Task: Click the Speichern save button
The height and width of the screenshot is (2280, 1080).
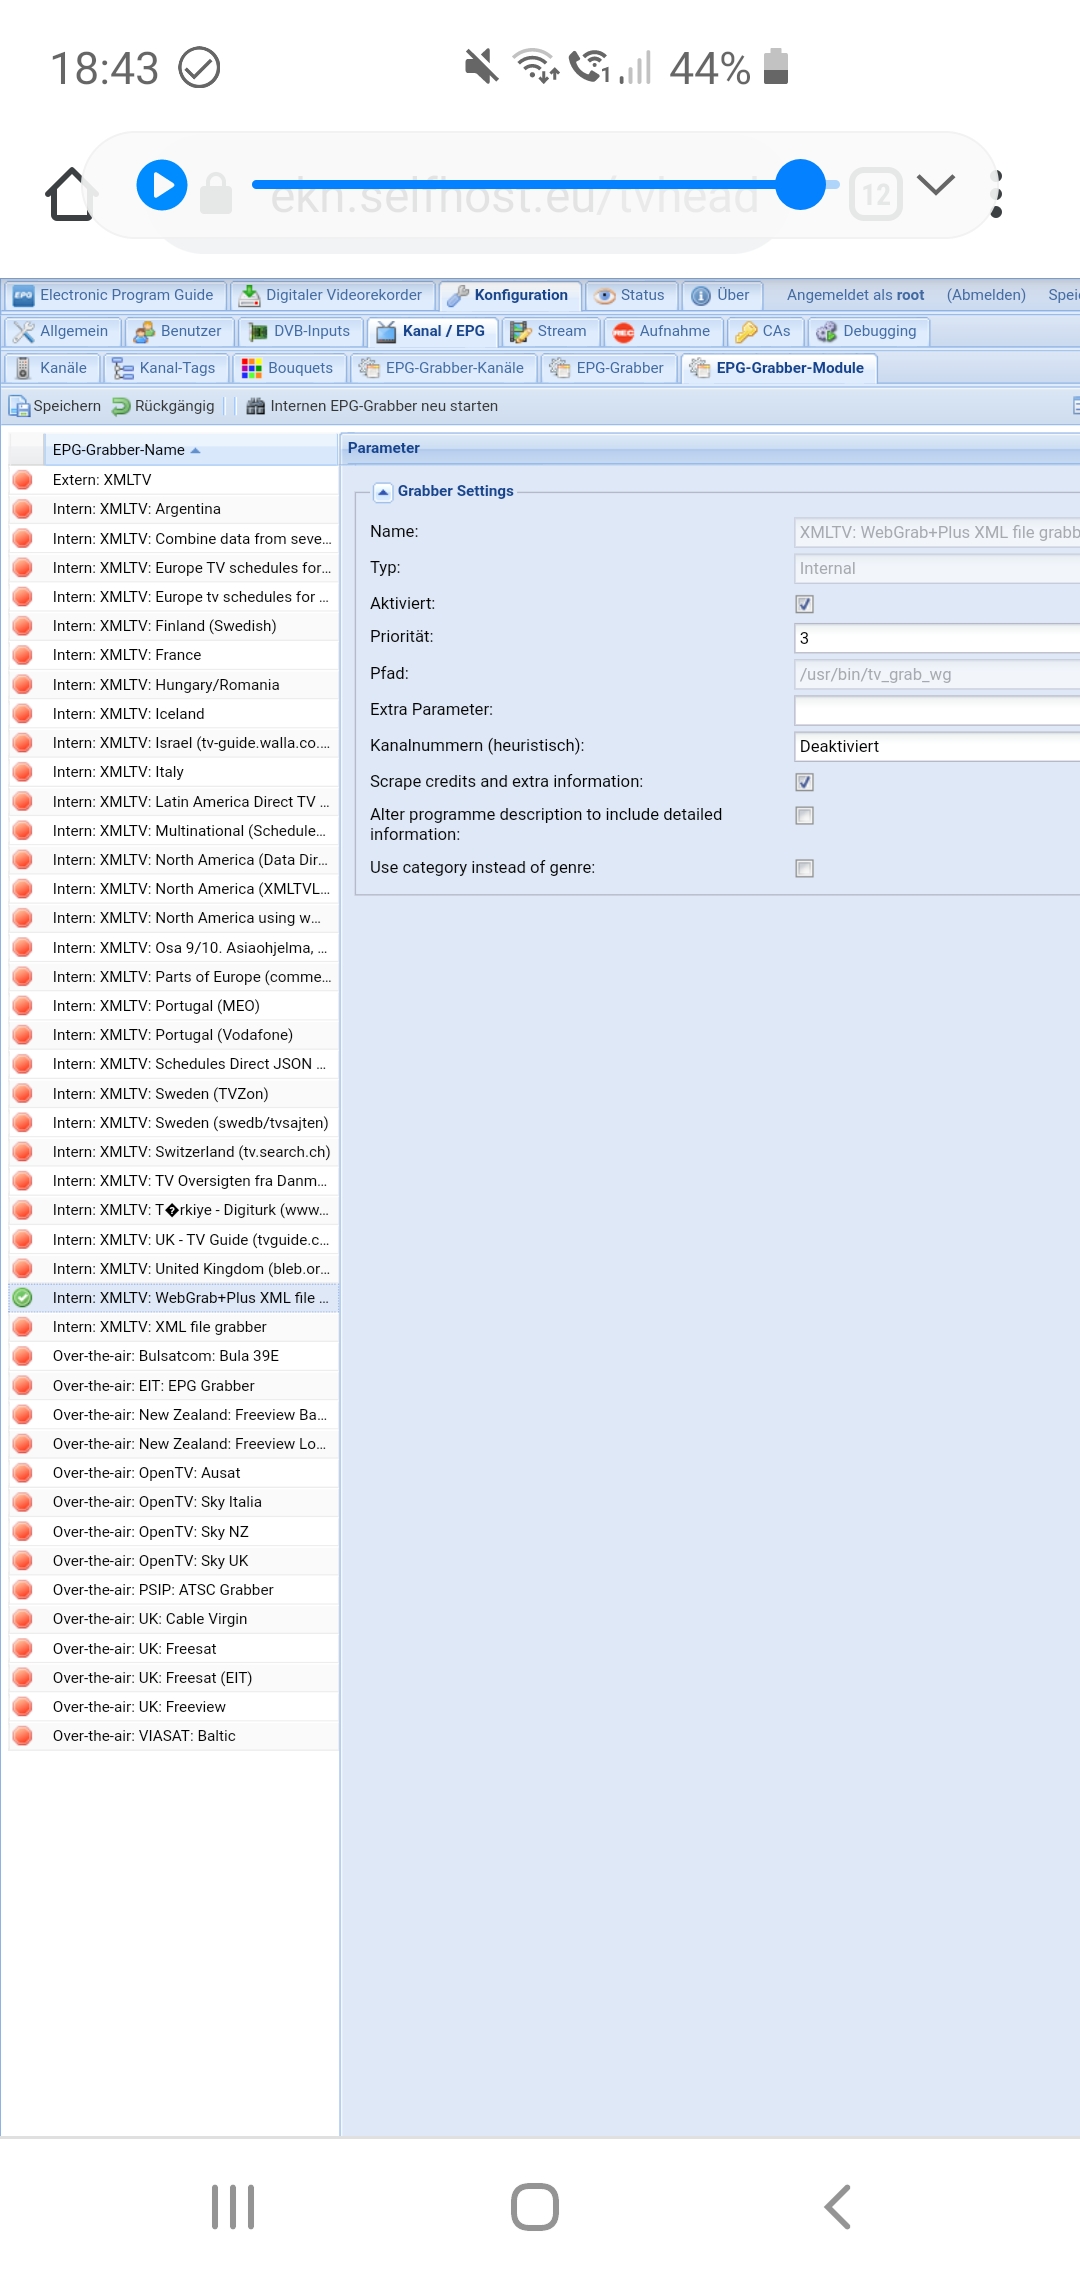Action: coord(55,406)
